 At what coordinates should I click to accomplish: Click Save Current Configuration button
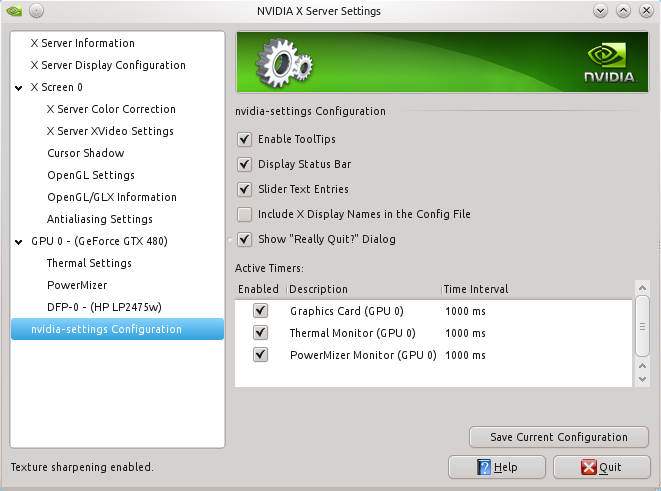coord(559,437)
